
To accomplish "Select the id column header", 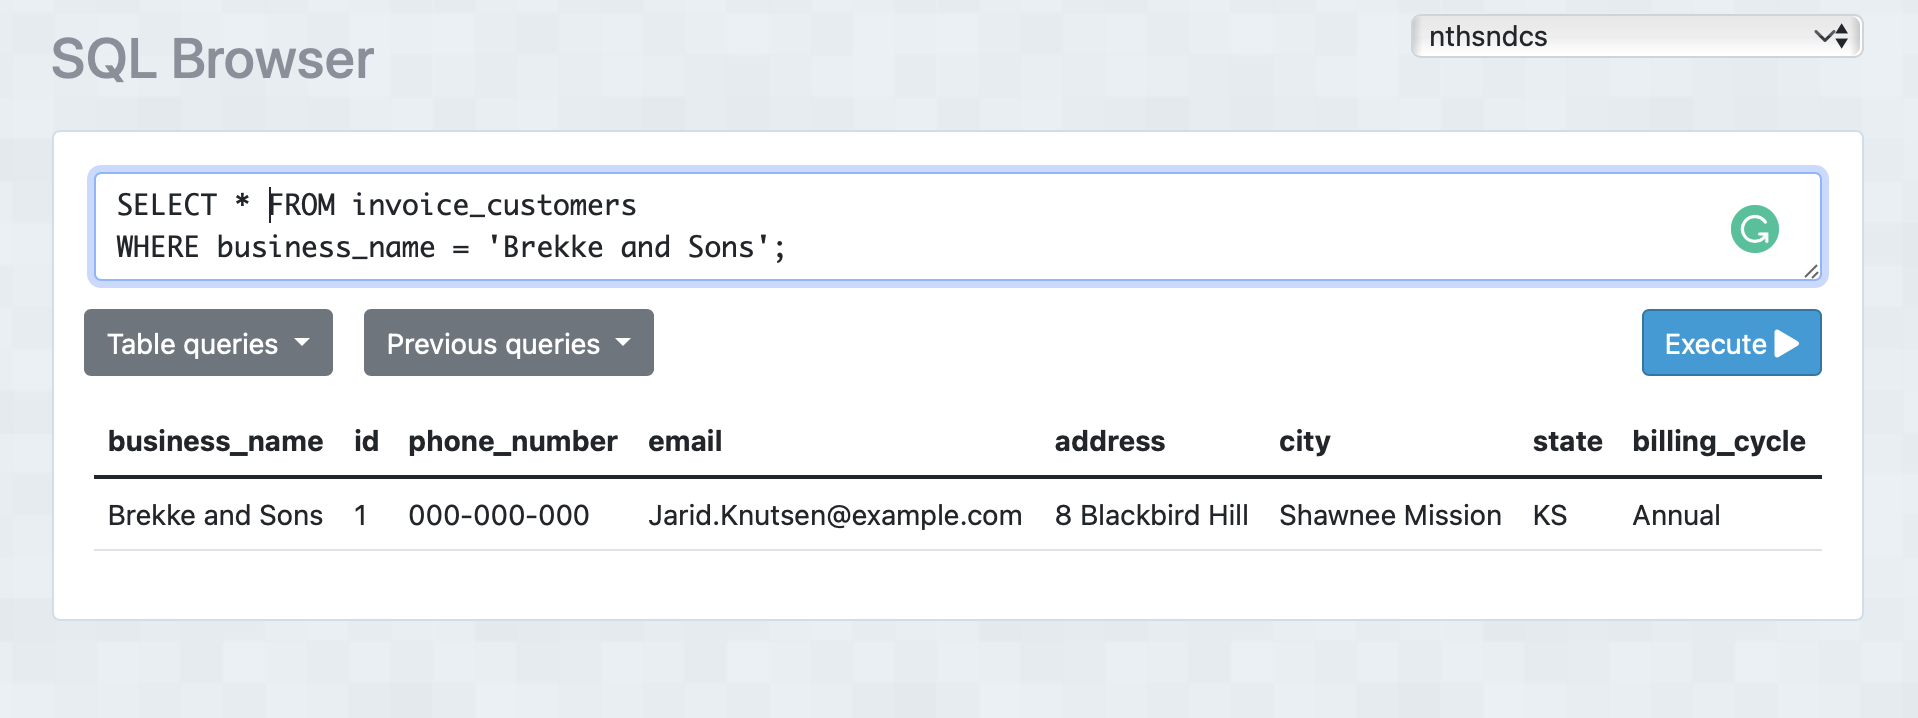I will pos(366,441).
